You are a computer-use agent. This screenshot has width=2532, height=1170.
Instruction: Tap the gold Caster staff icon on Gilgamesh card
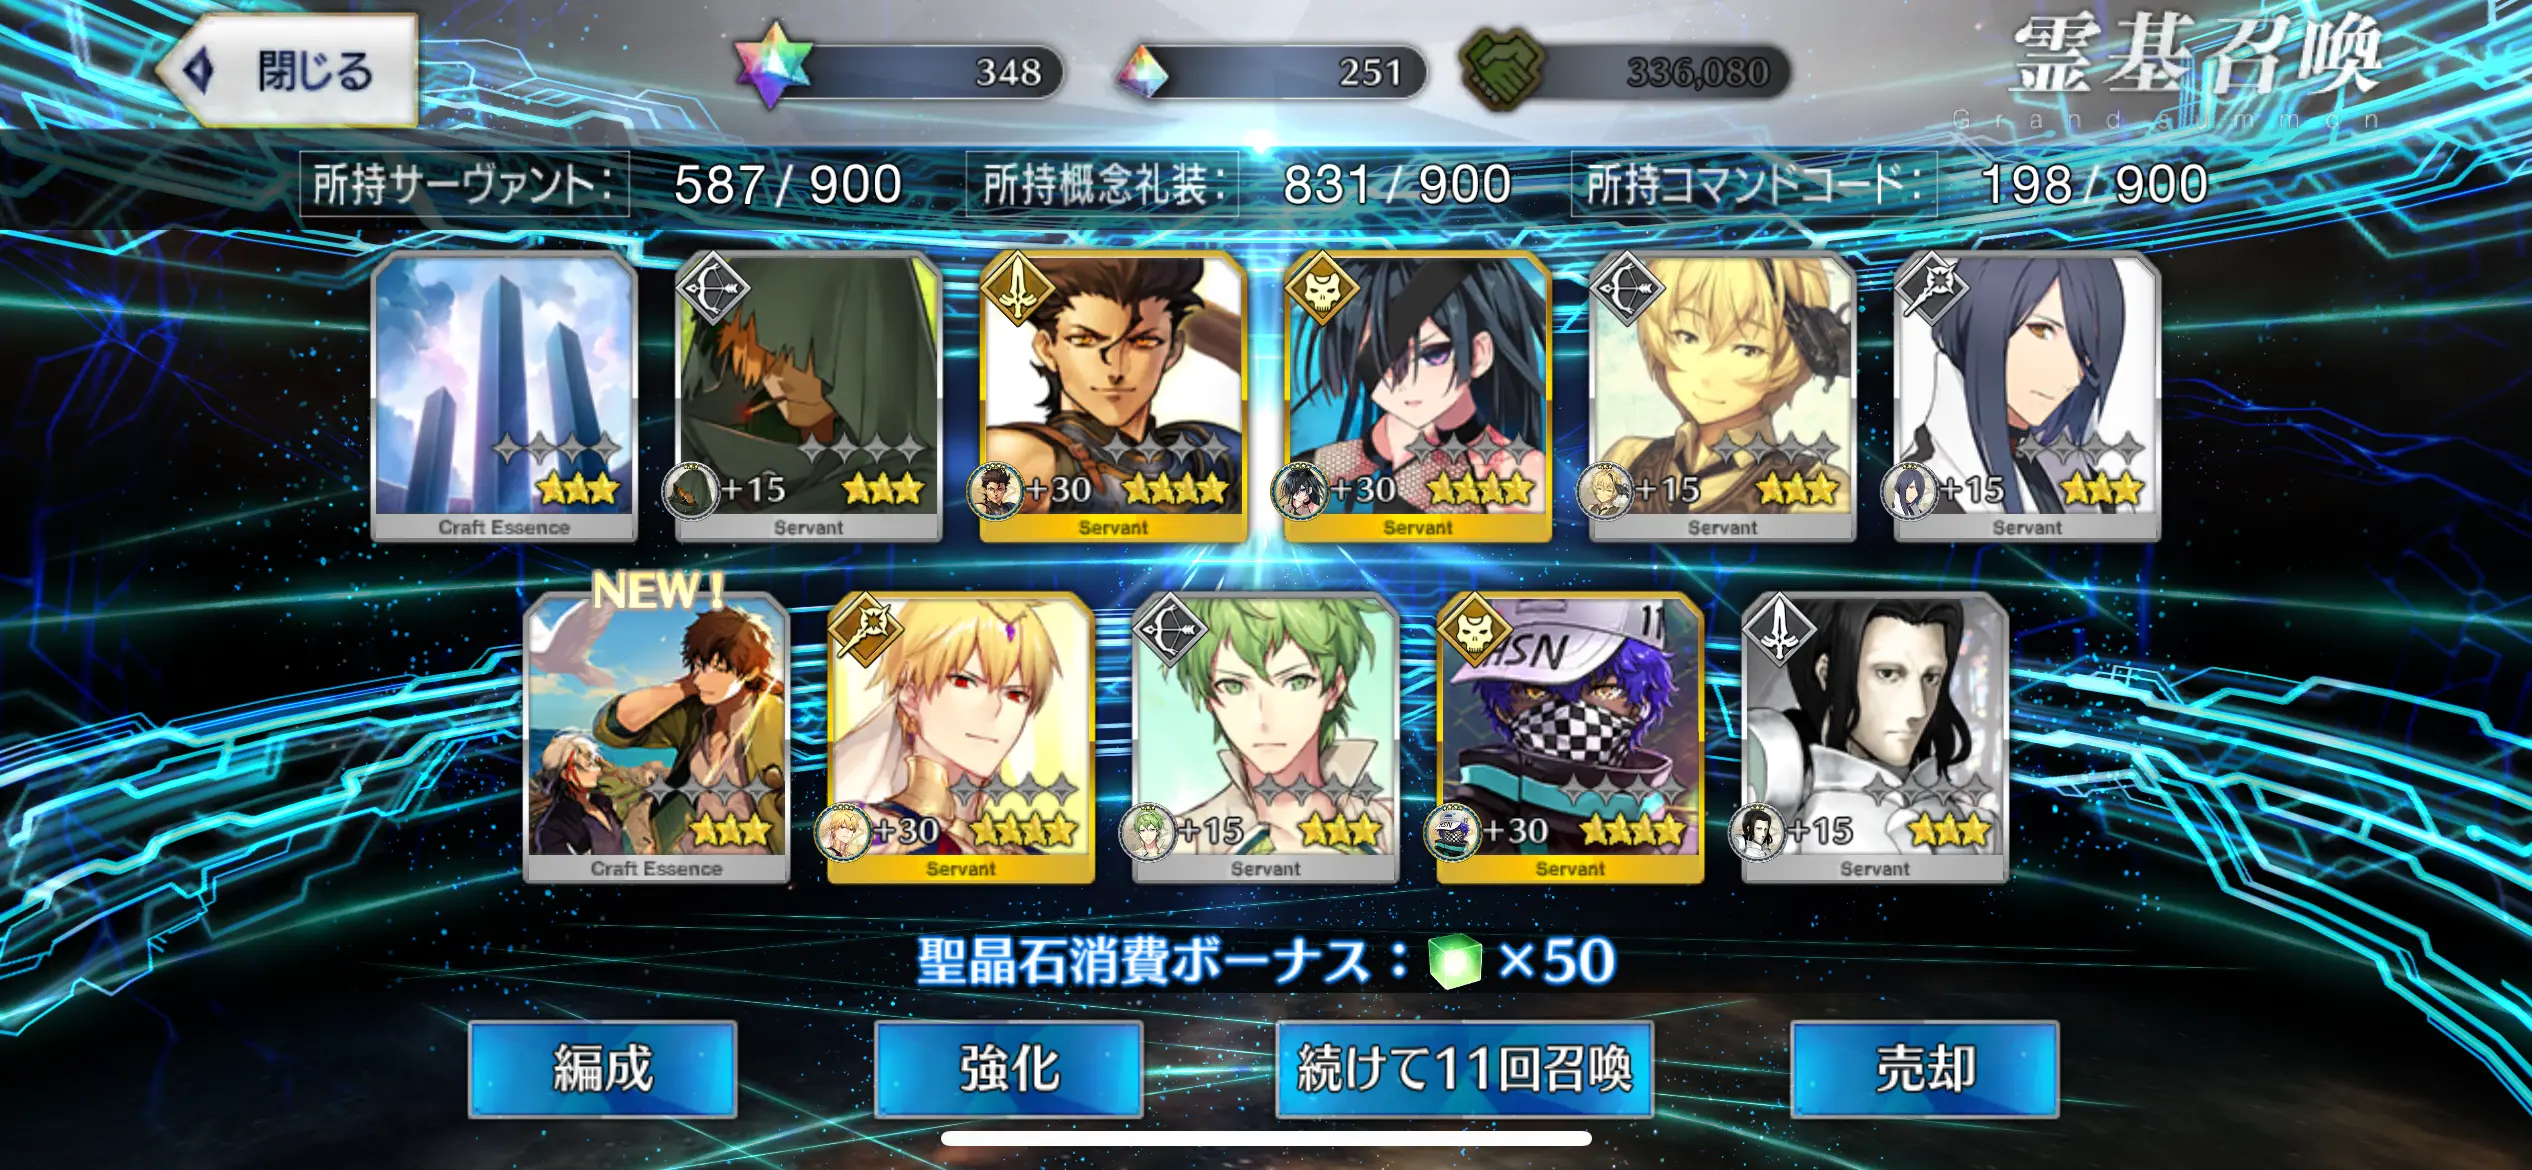865,629
